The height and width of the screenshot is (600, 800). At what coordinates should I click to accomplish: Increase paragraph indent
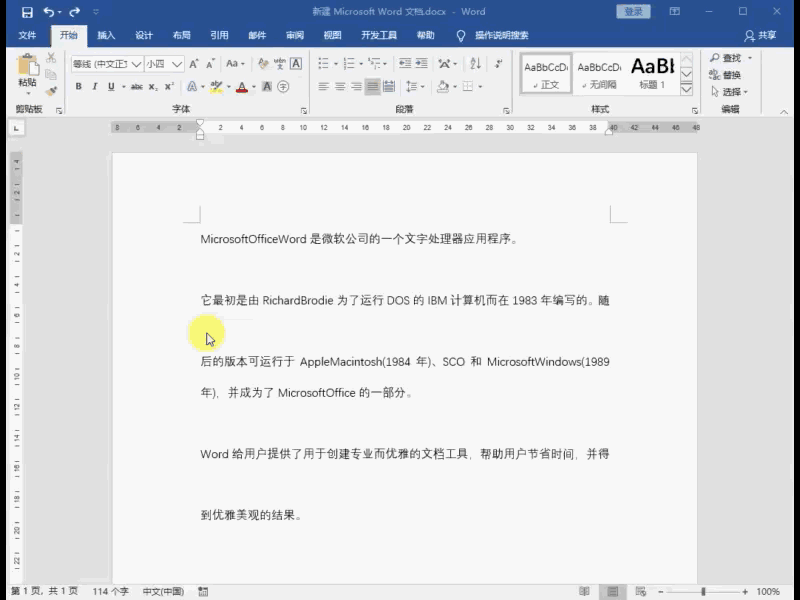pyautogui.click(x=421, y=64)
